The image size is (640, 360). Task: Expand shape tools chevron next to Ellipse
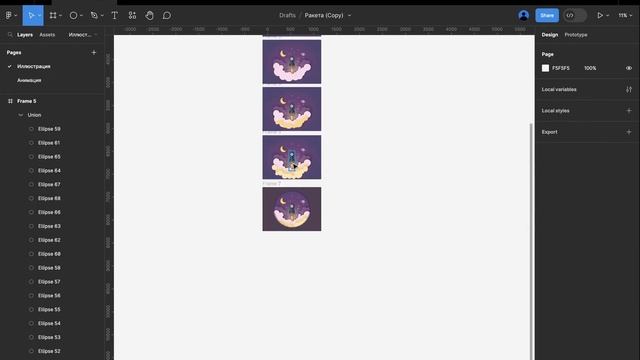[x=81, y=16]
